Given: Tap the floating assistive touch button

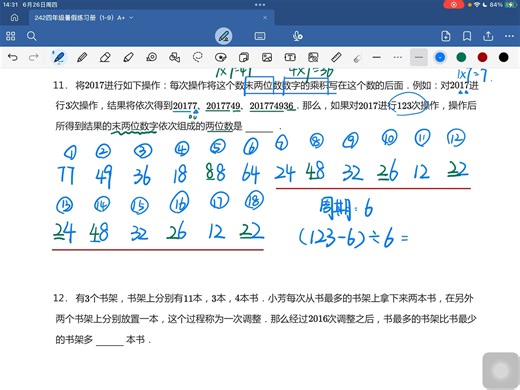Looking at the screenshot, I should tap(501, 370).
